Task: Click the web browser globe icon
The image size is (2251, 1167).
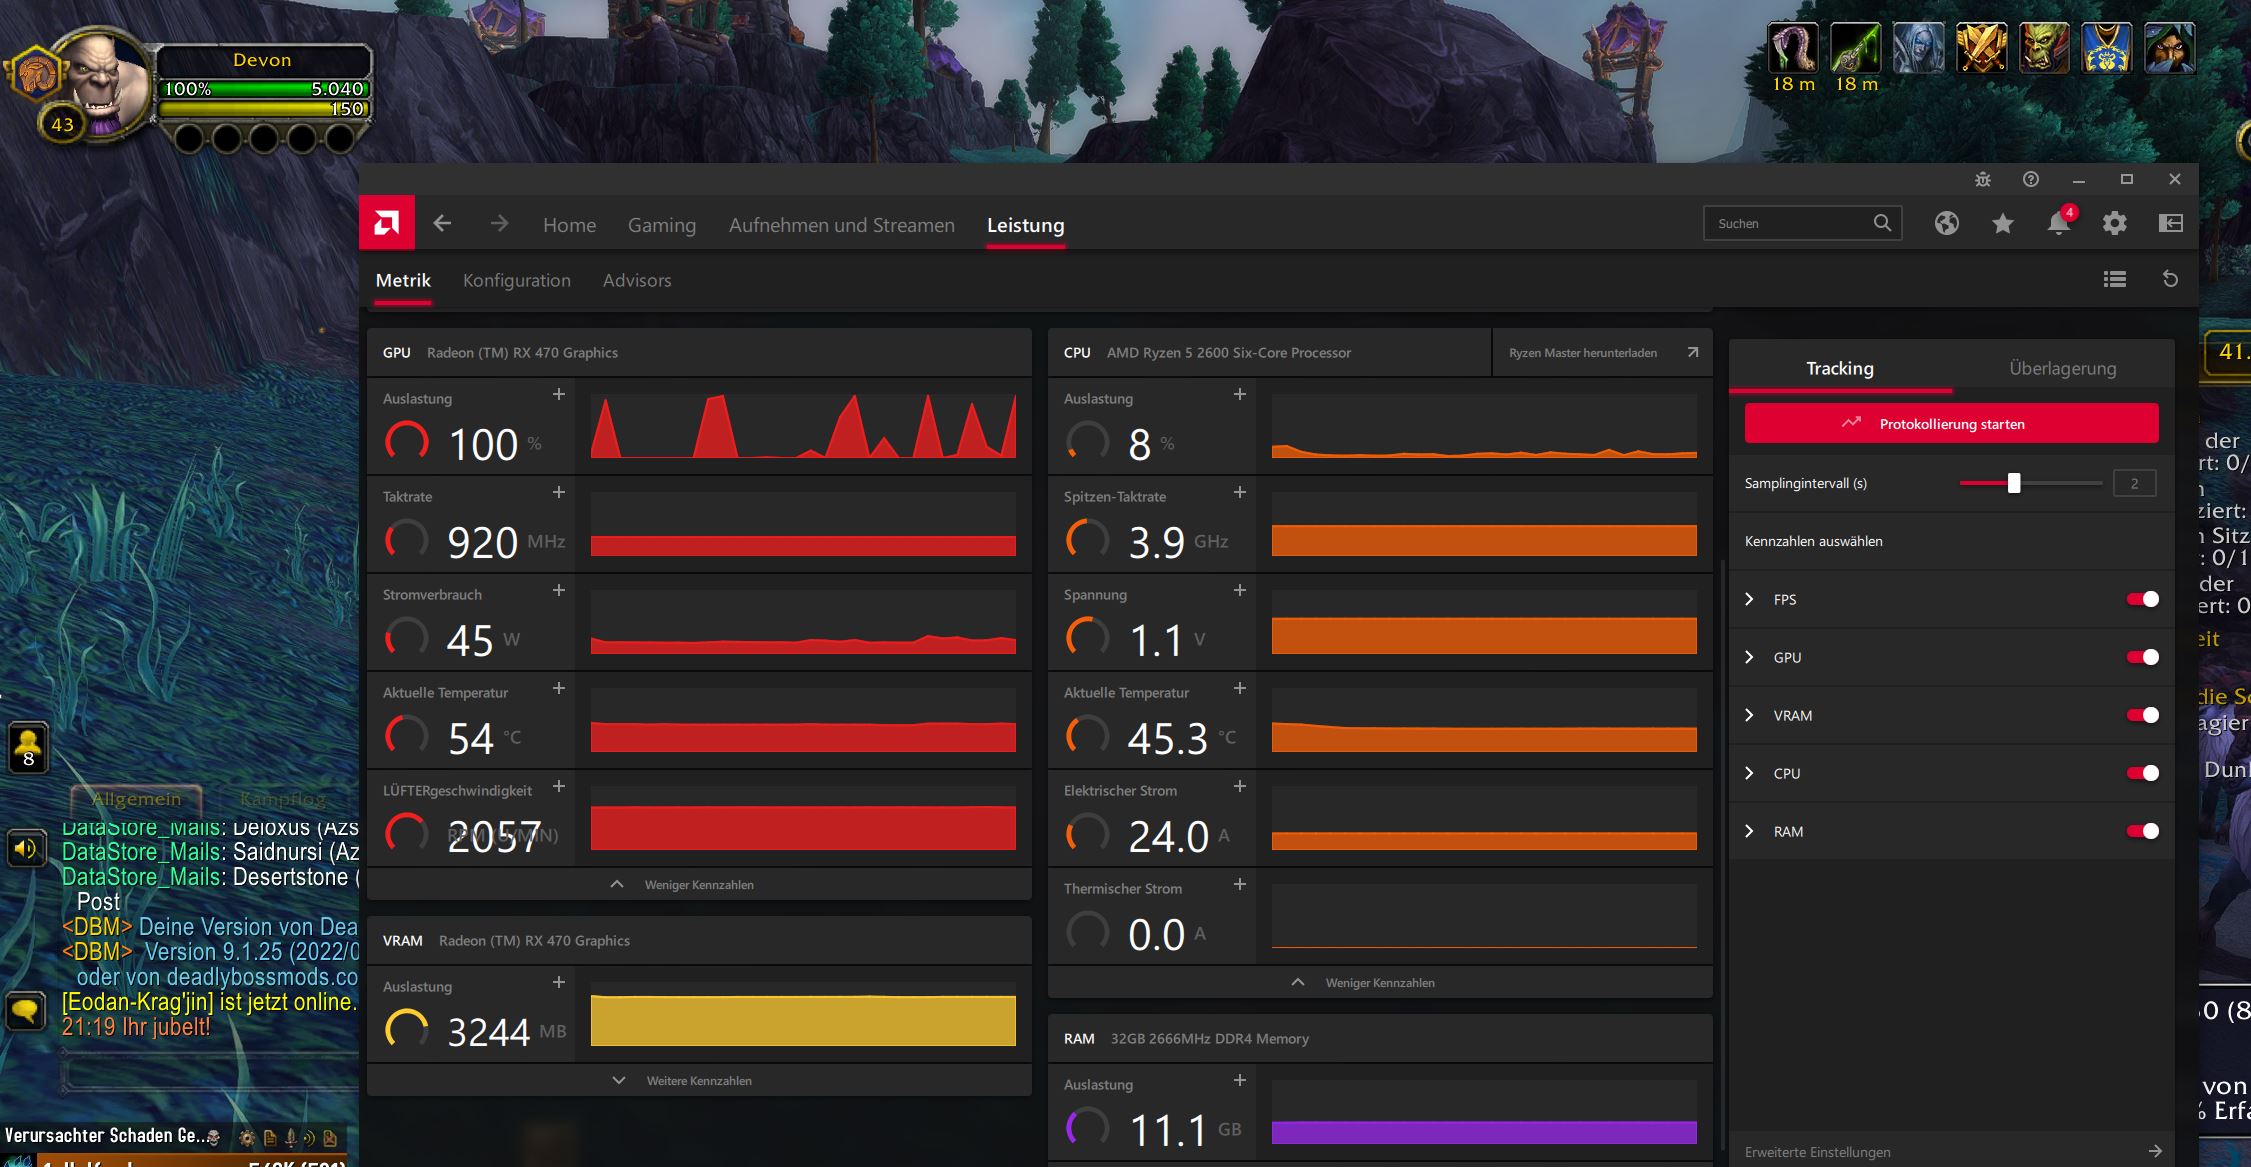Action: pyautogui.click(x=1946, y=223)
